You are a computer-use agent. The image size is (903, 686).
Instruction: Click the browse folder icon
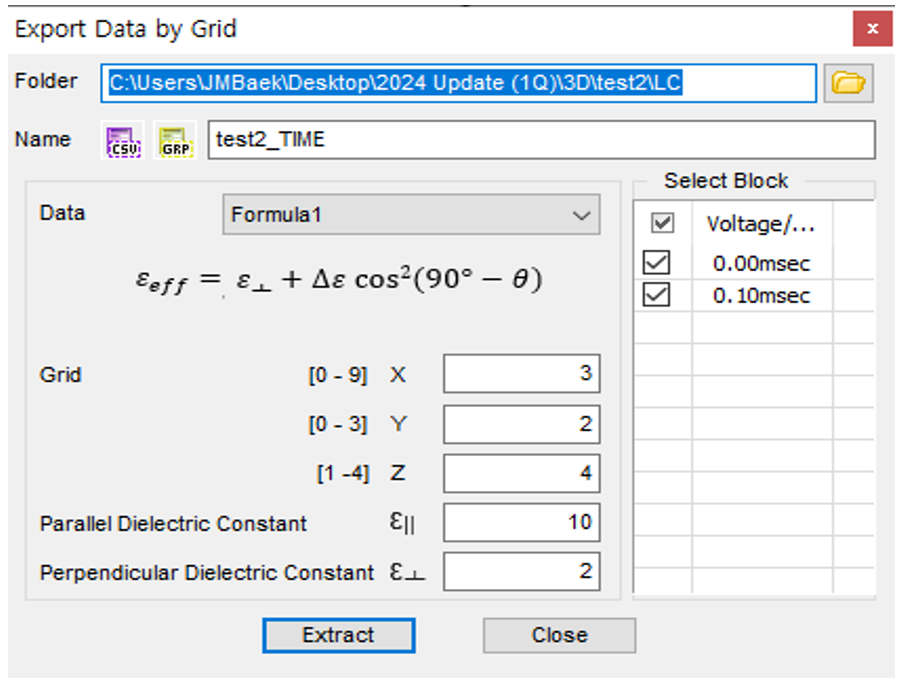click(848, 84)
